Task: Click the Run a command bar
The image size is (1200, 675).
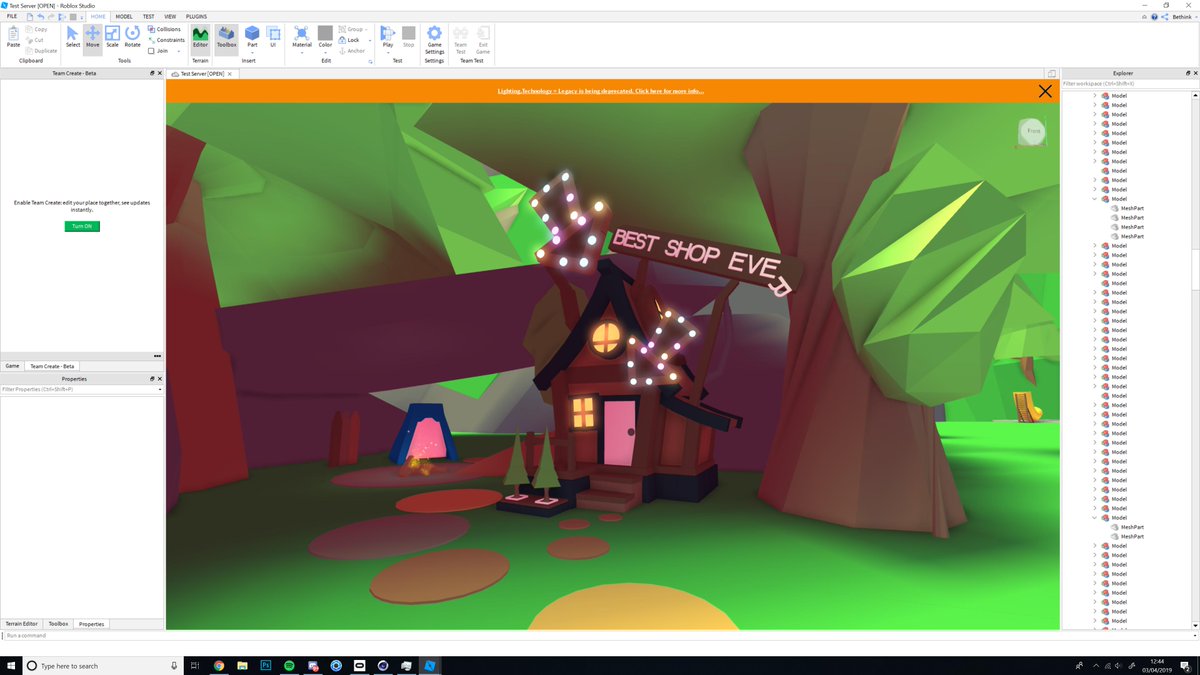Action: coord(600,635)
